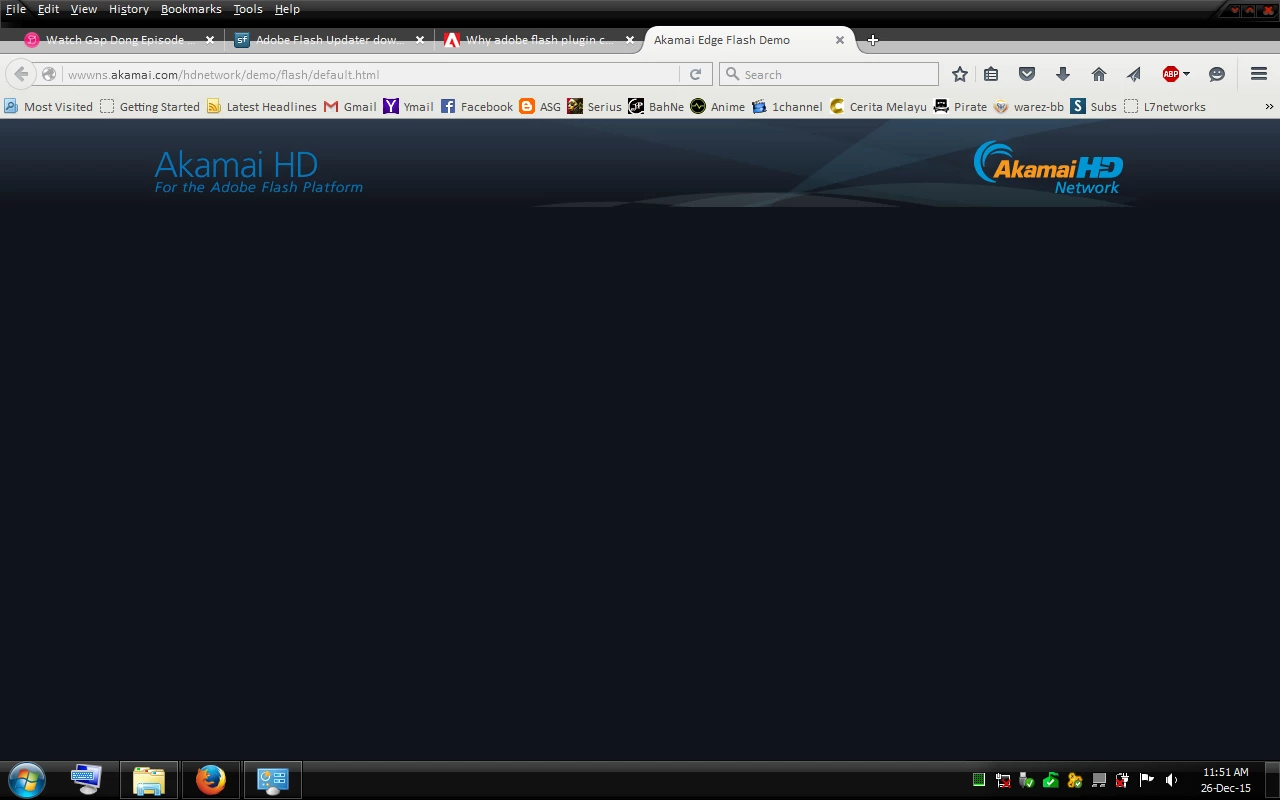Expand Adblock Plus dropdown arrow
Viewport: 1280px width, 800px height.
[1186, 74]
